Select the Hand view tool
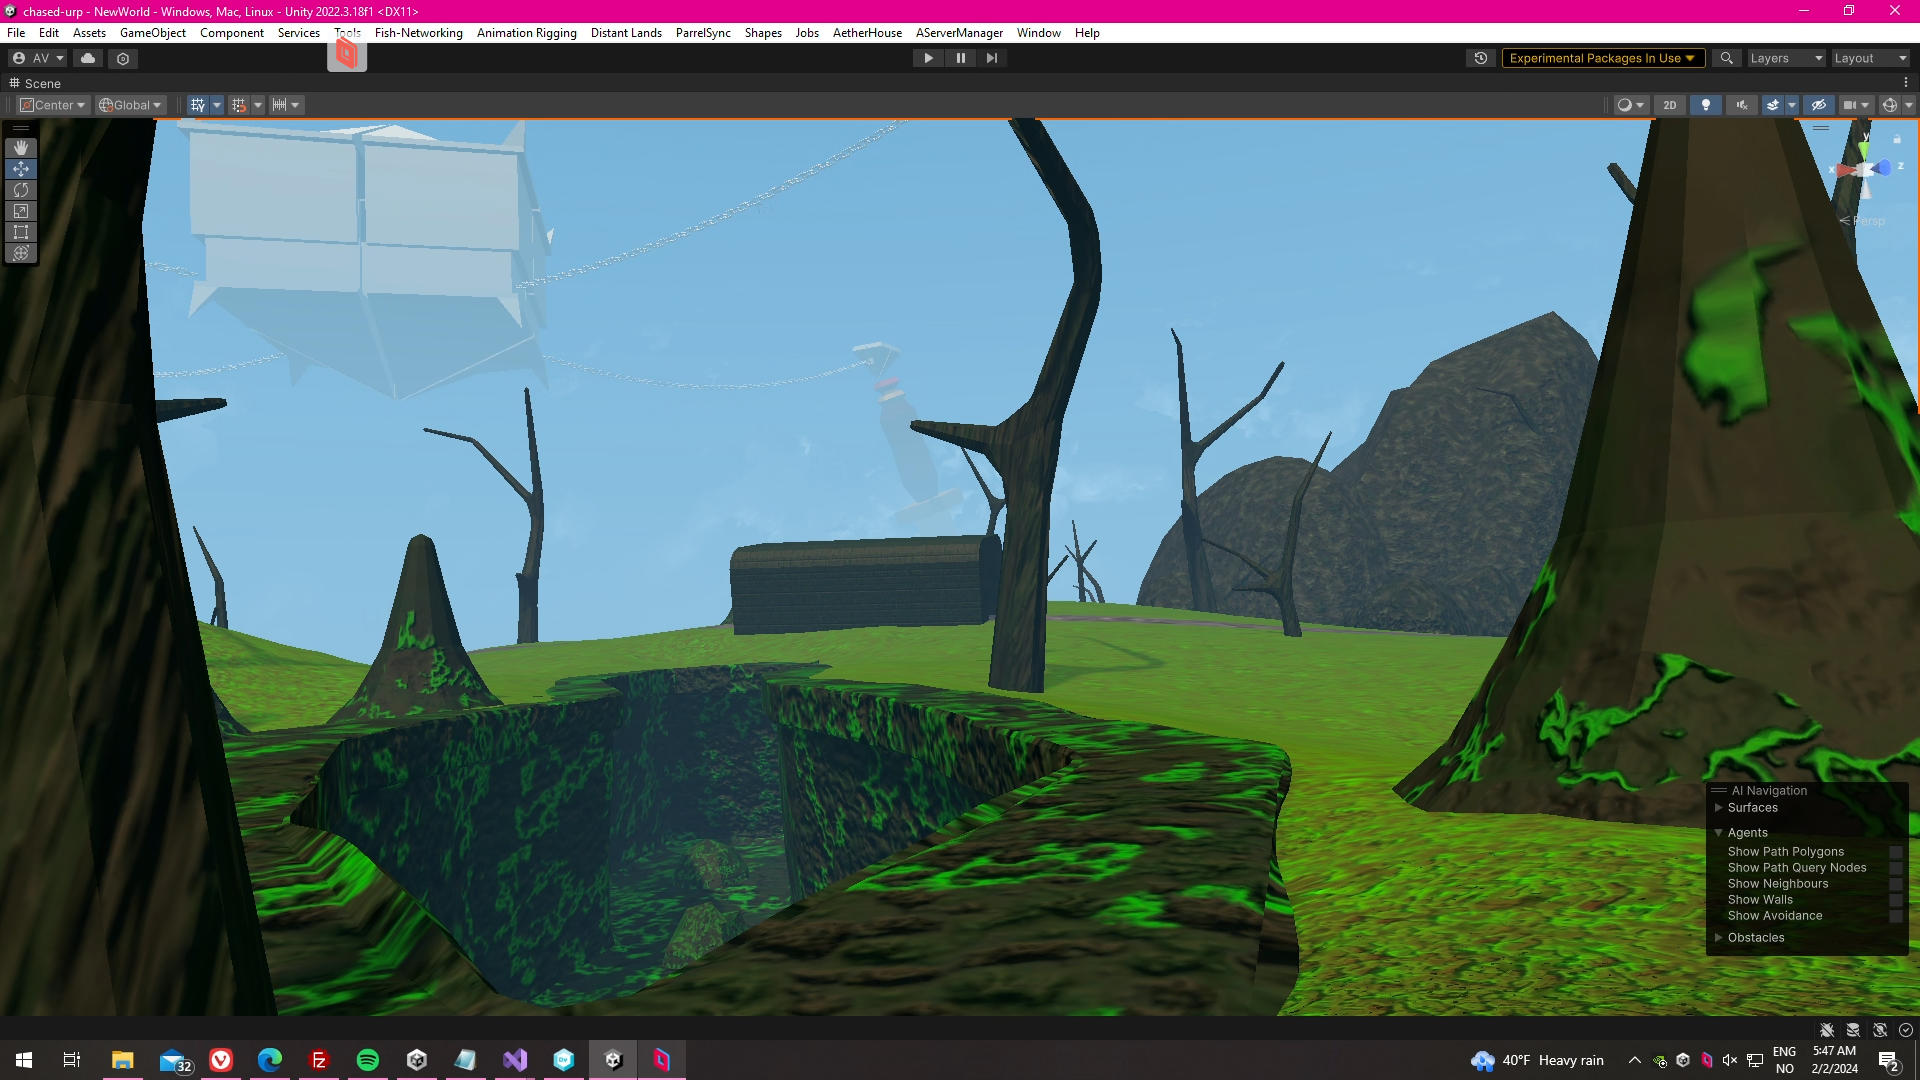Image resolution: width=1920 pixels, height=1080 pixels. click(x=21, y=148)
